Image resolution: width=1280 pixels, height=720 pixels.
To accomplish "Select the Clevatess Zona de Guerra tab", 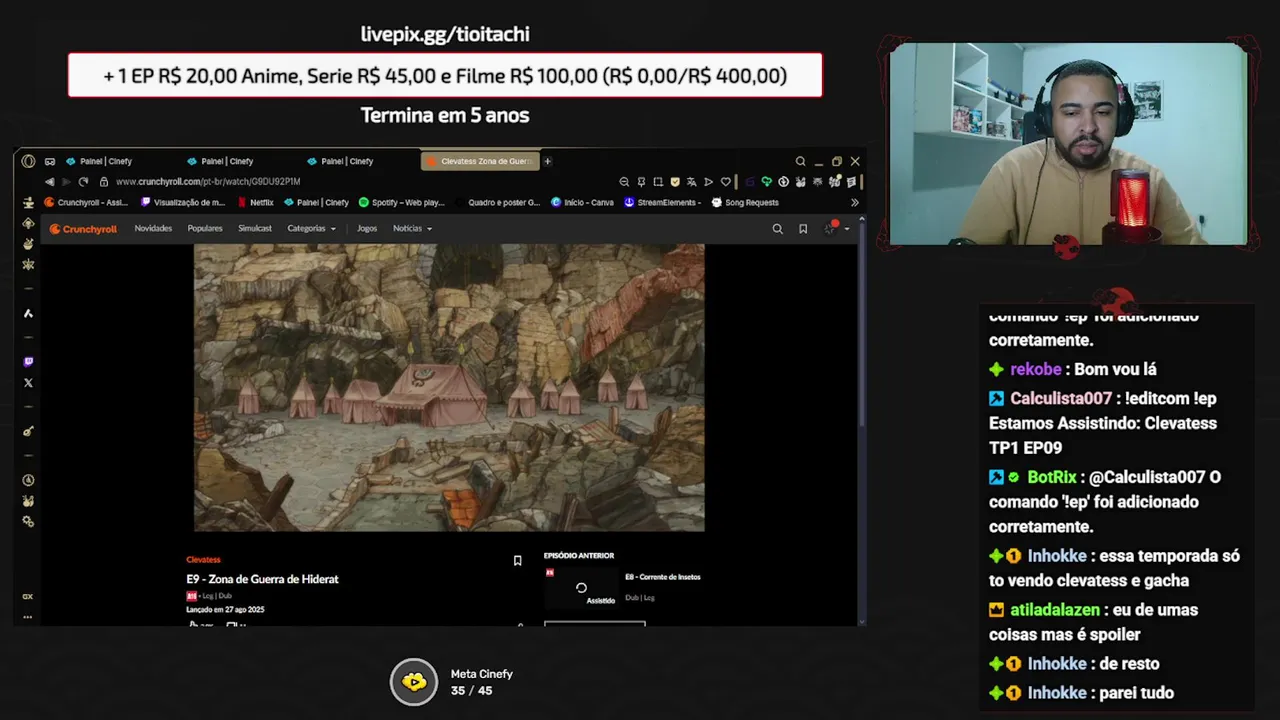I will coord(480,161).
